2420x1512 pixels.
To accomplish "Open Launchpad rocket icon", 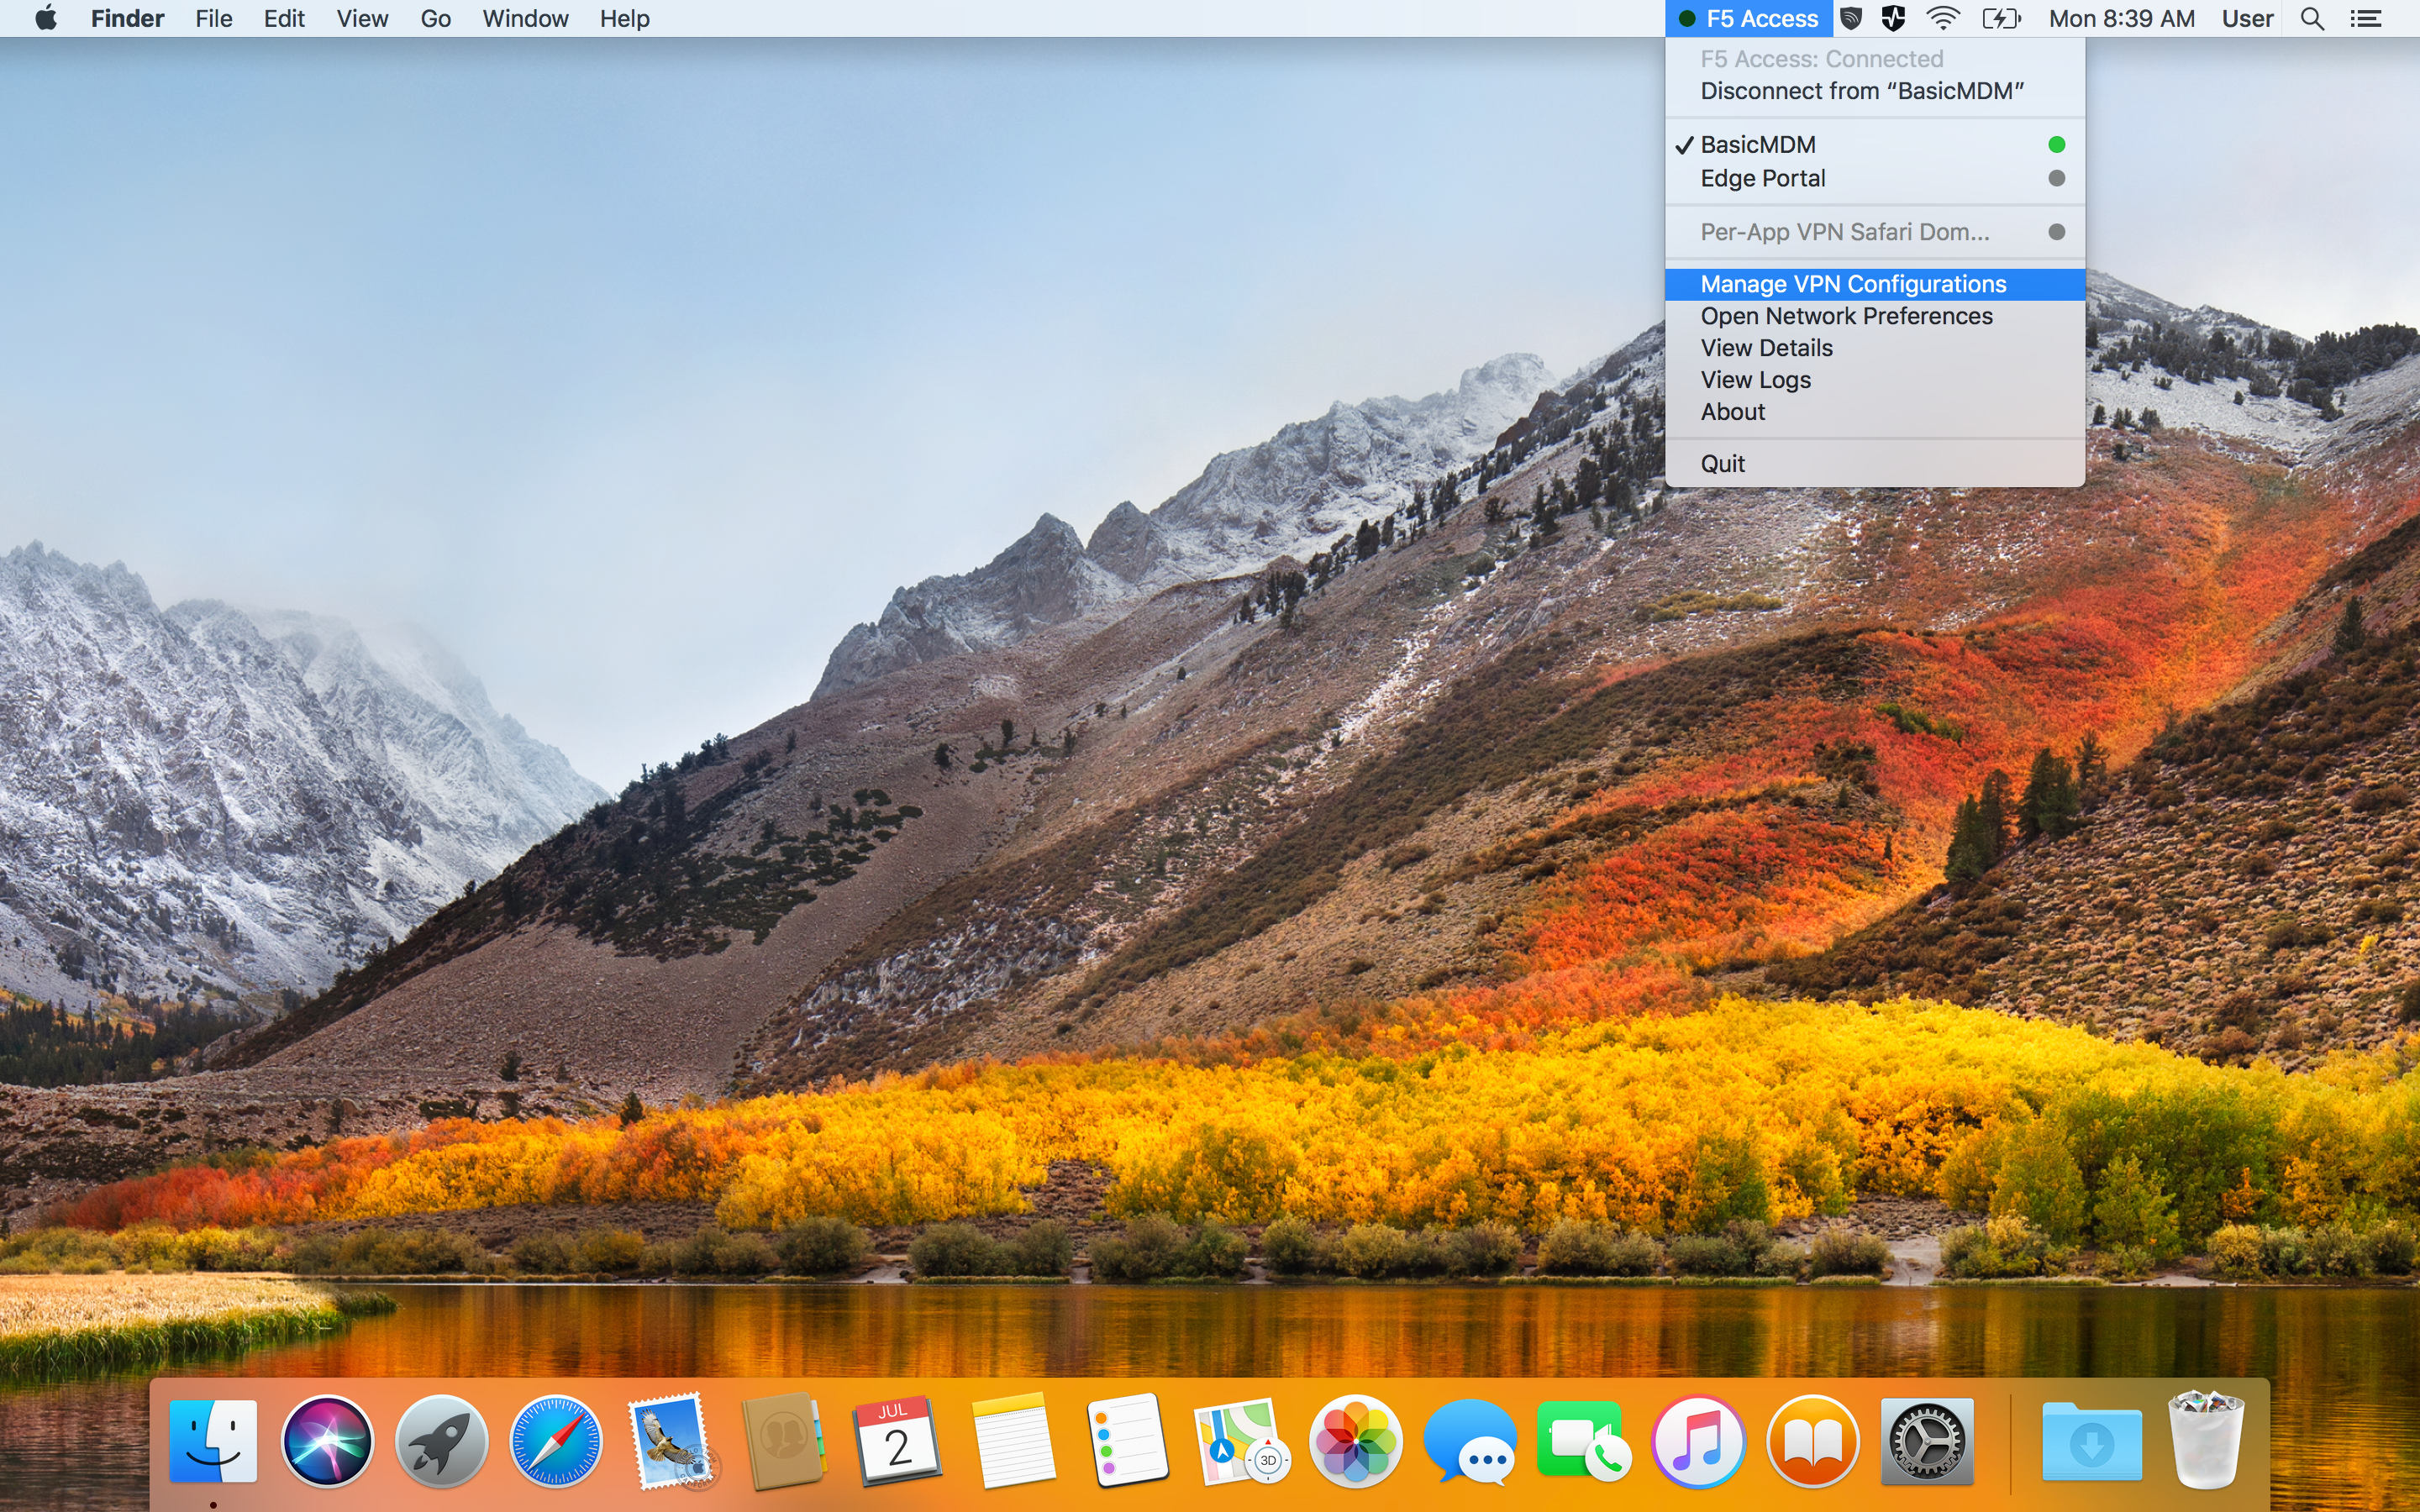I will [x=441, y=1441].
